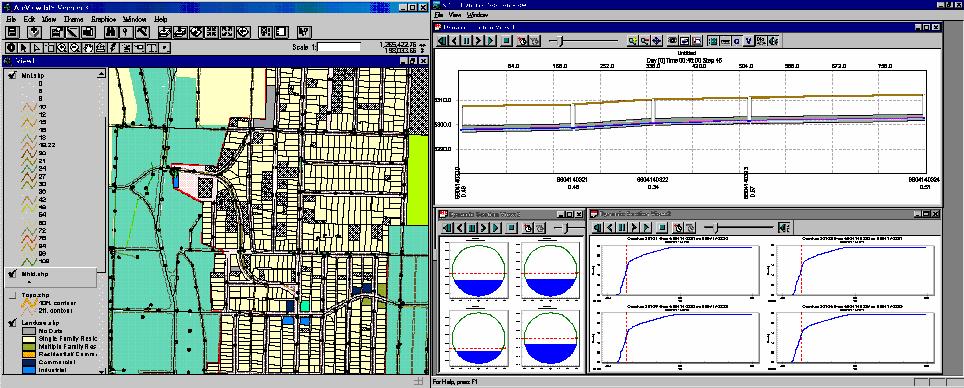The height and width of the screenshot is (388, 964).
Task: Click the save project icon
Action: [12, 32]
